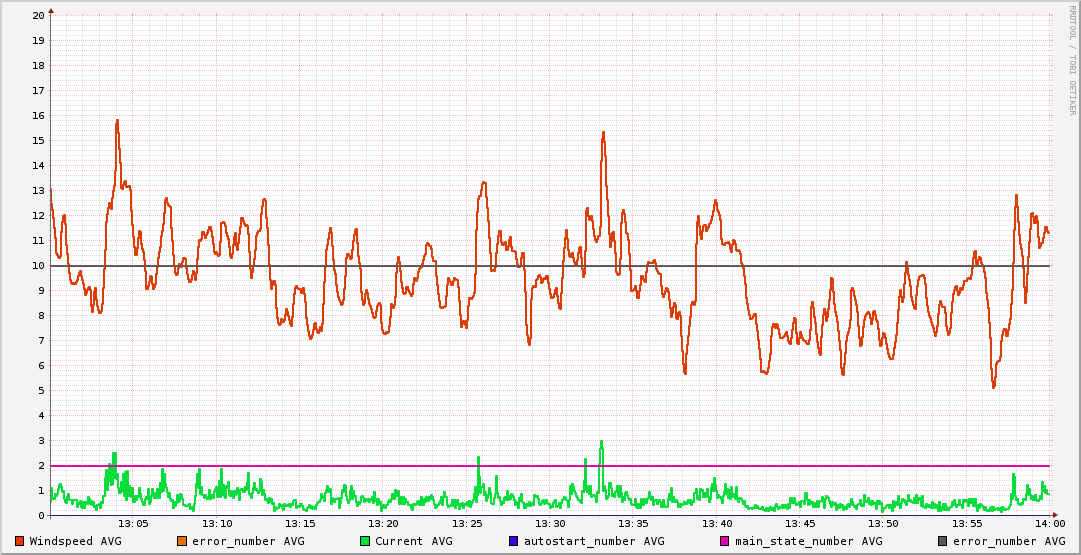This screenshot has width=1081, height=555.
Task: Select the Windspeed AVG legend label
Action: pos(75,541)
